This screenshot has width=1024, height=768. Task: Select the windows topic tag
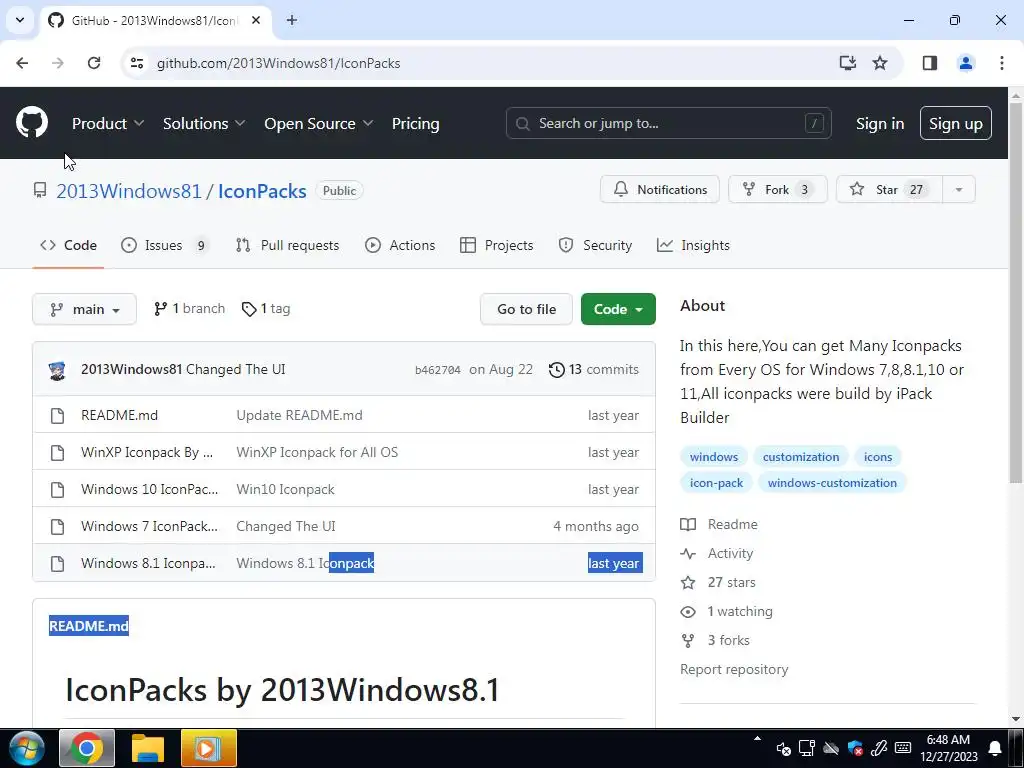[714, 456]
